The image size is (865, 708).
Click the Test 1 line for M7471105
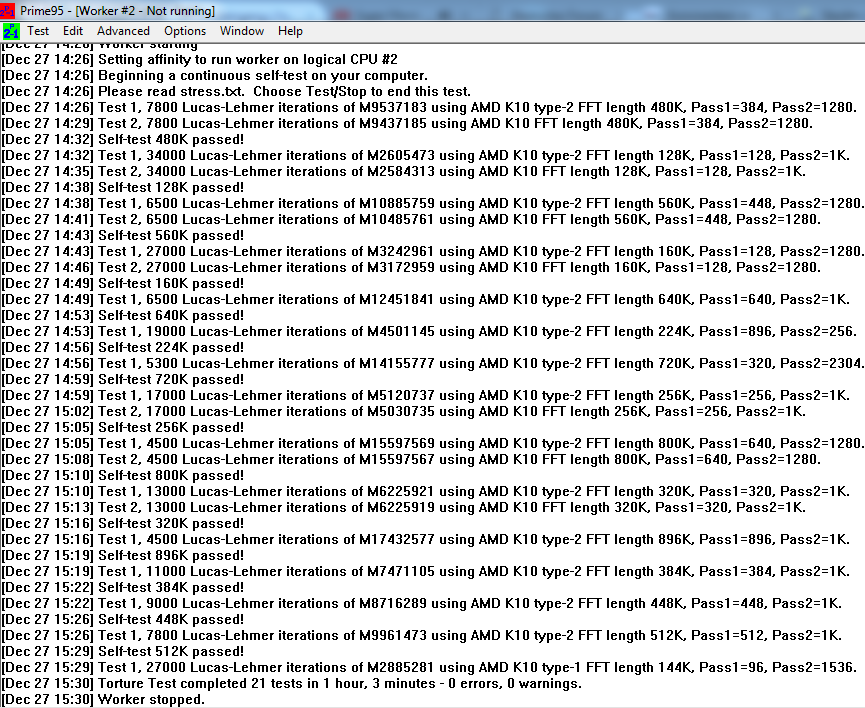click(x=425, y=572)
